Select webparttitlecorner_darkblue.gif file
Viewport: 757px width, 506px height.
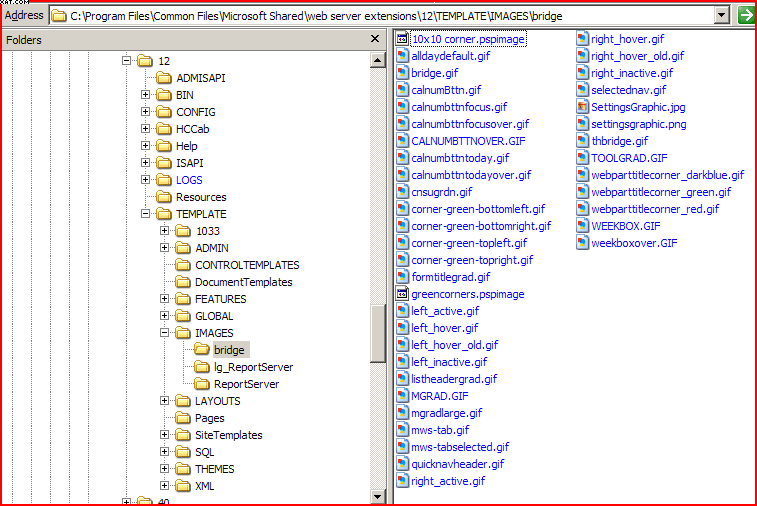660,175
